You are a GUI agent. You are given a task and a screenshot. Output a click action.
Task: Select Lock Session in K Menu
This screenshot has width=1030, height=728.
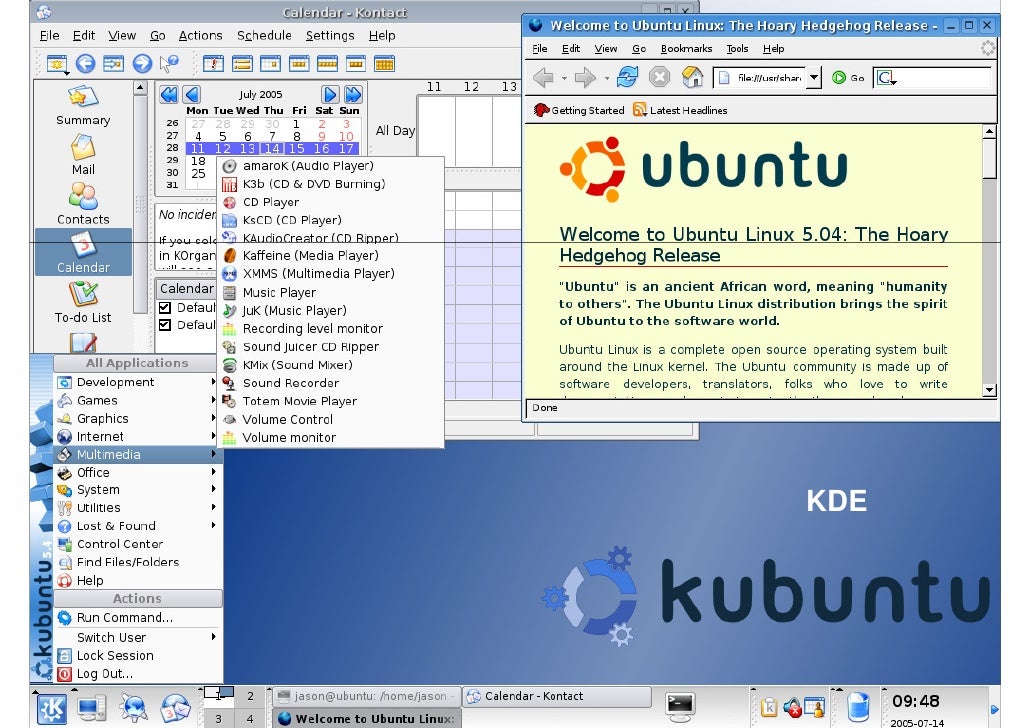pyautogui.click(x=137, y=656)
